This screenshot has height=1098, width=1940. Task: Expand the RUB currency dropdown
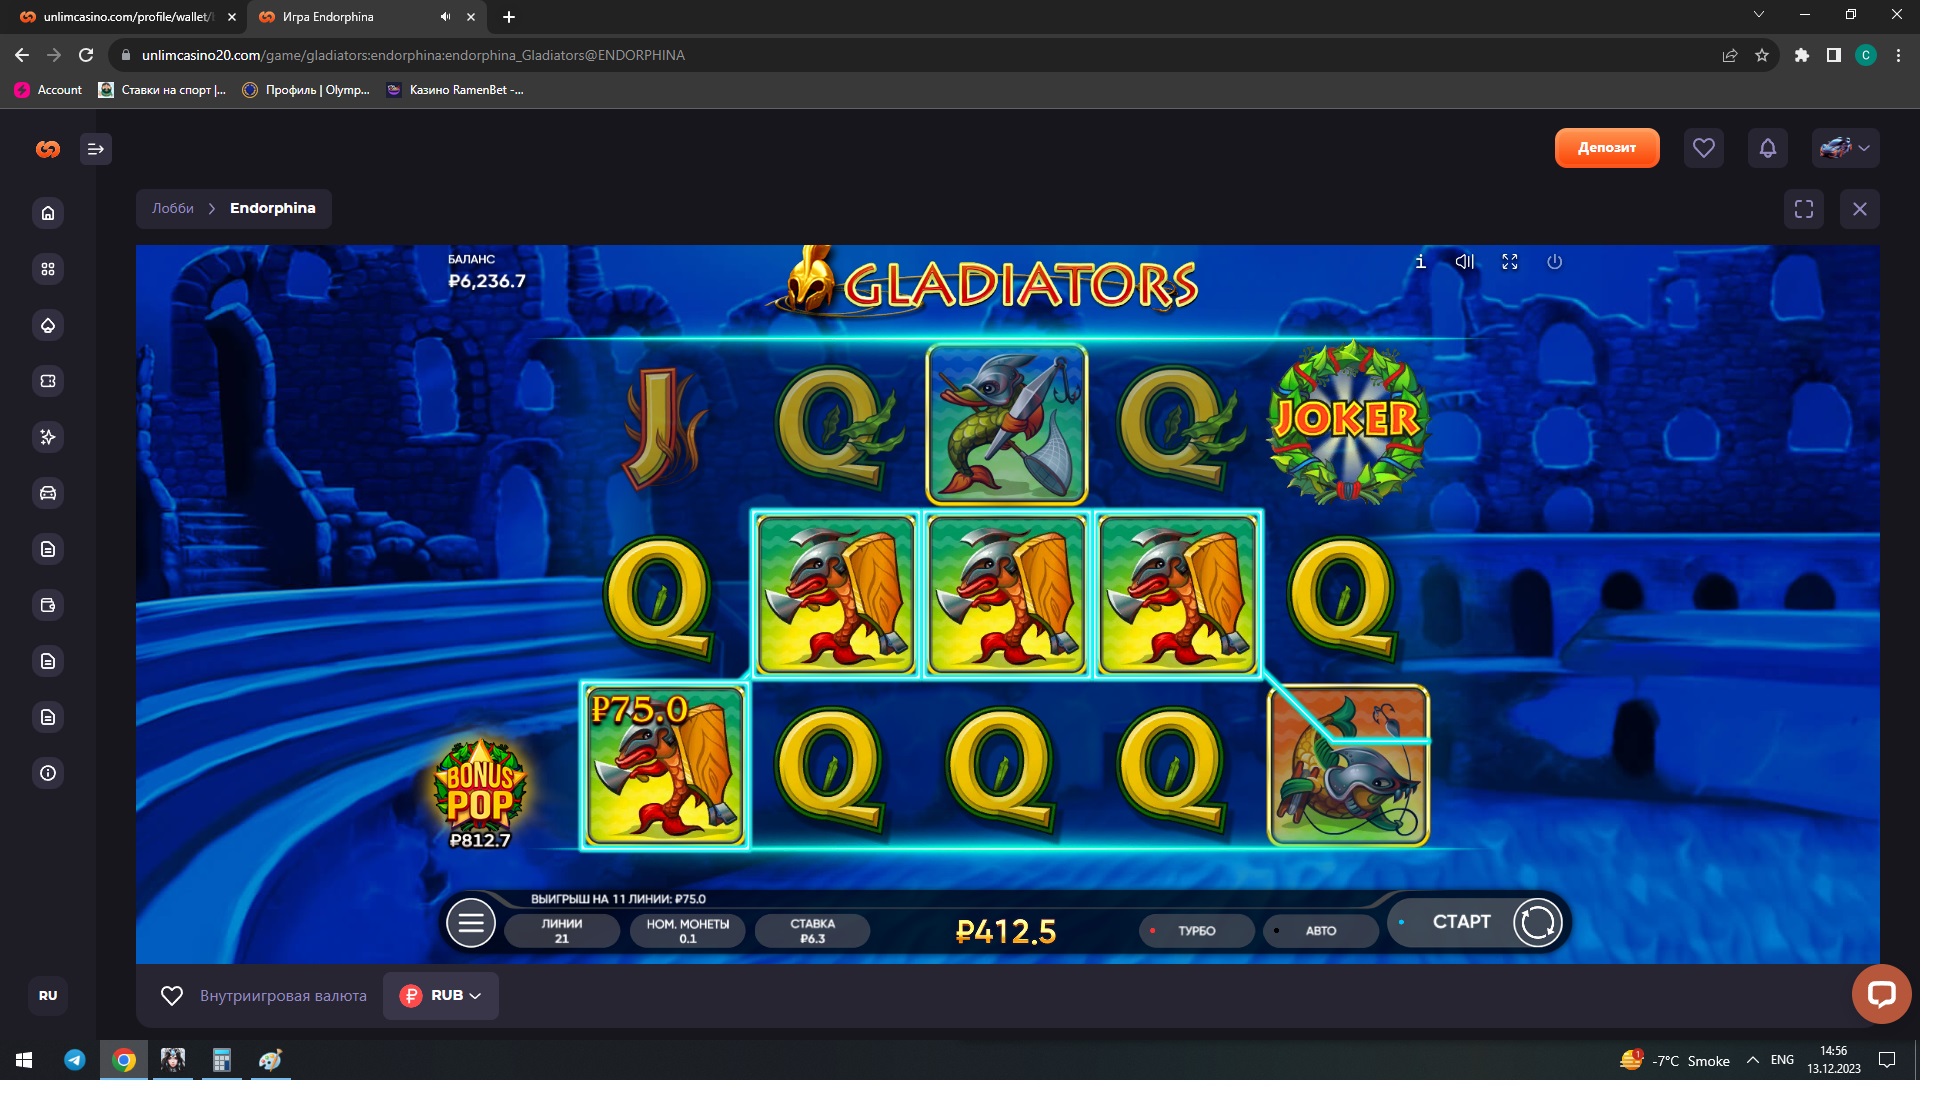tap(441, 996)
